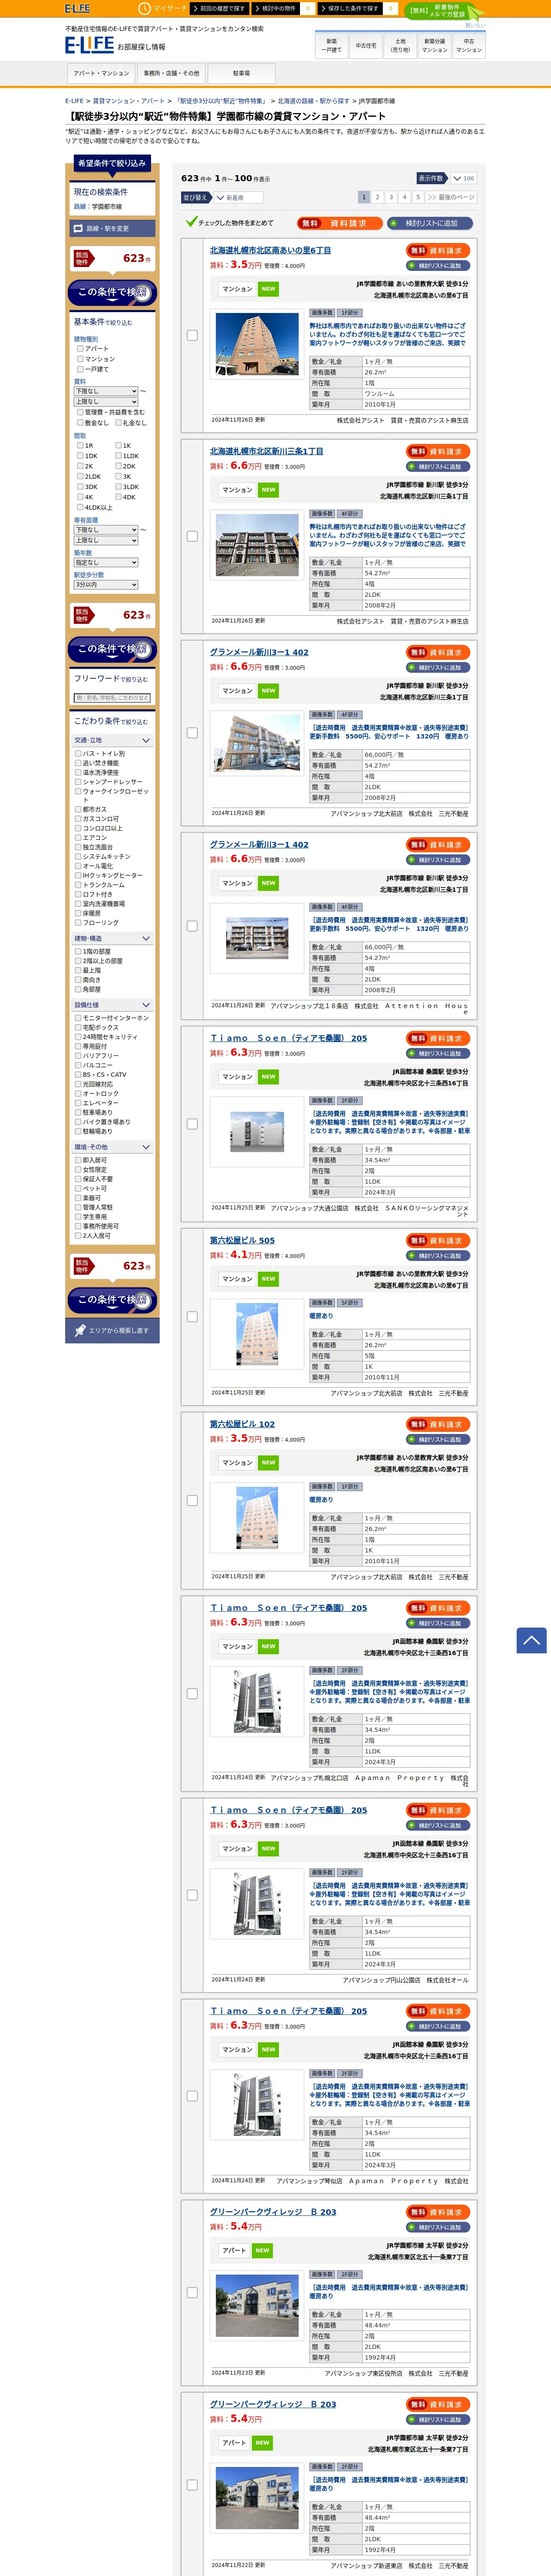Click the pin icon on エリアから検索し直す
This screenshot has width=551, height=2576.
point(80,1331)
